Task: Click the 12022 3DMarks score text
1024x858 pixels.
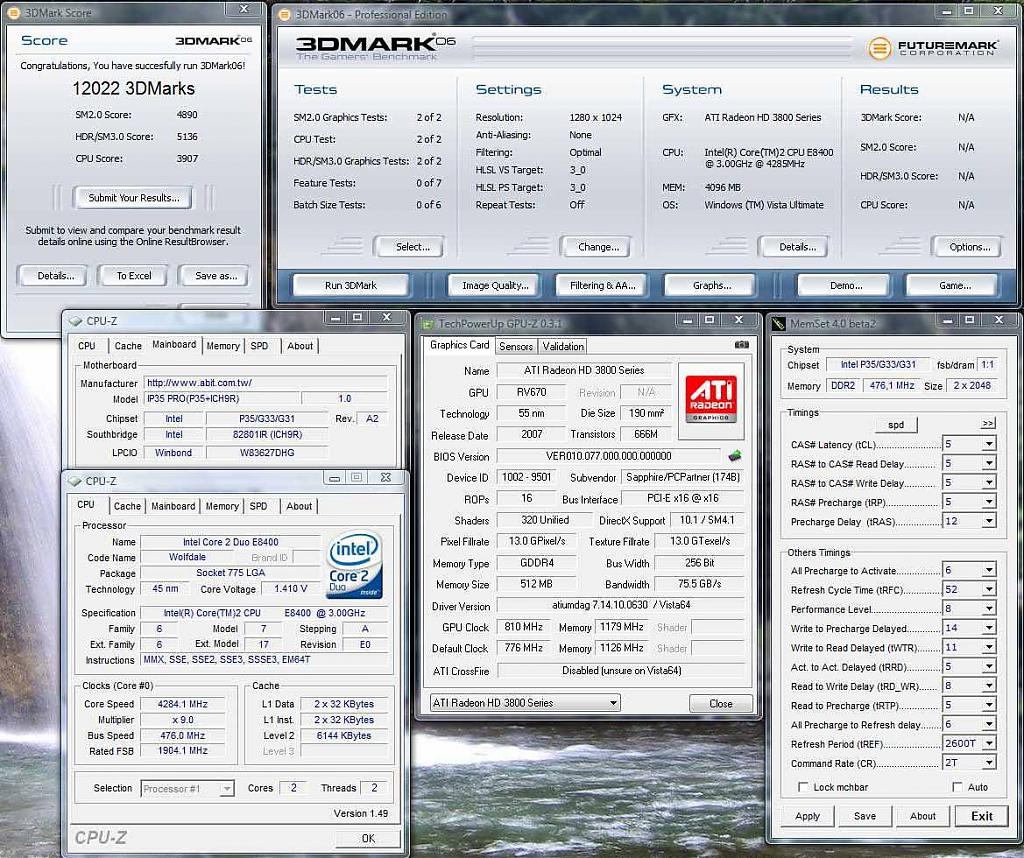Action: click(x=134, y=88)
